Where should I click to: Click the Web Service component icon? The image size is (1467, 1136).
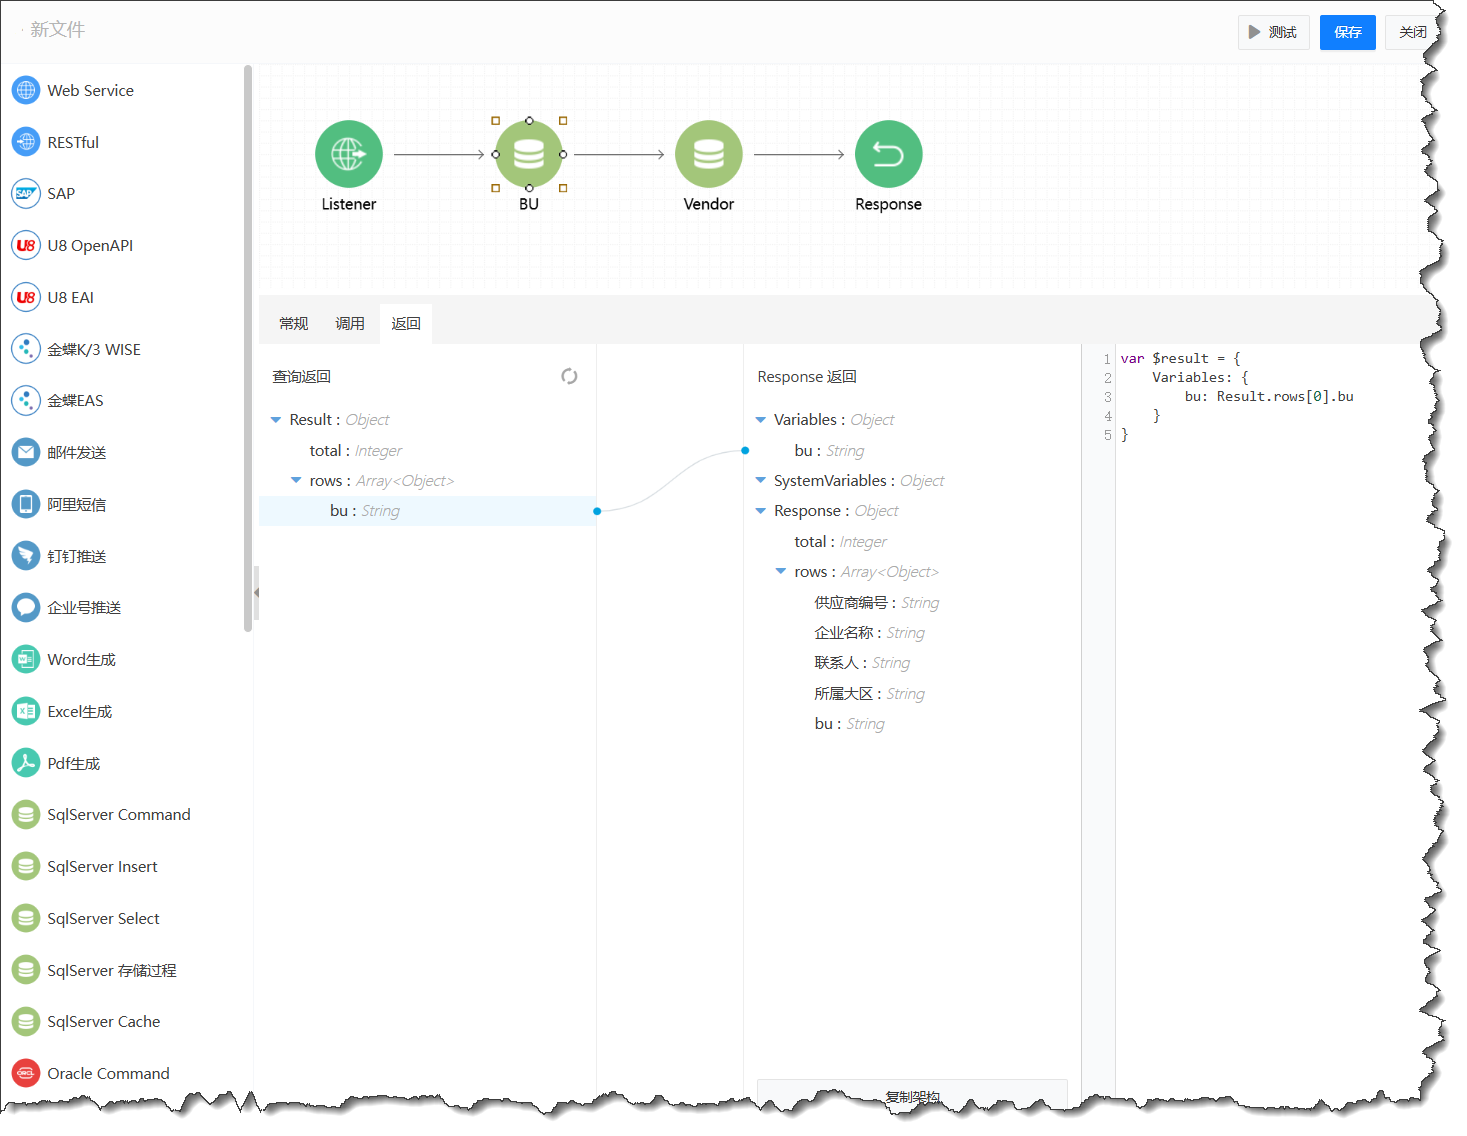[26, 90]
